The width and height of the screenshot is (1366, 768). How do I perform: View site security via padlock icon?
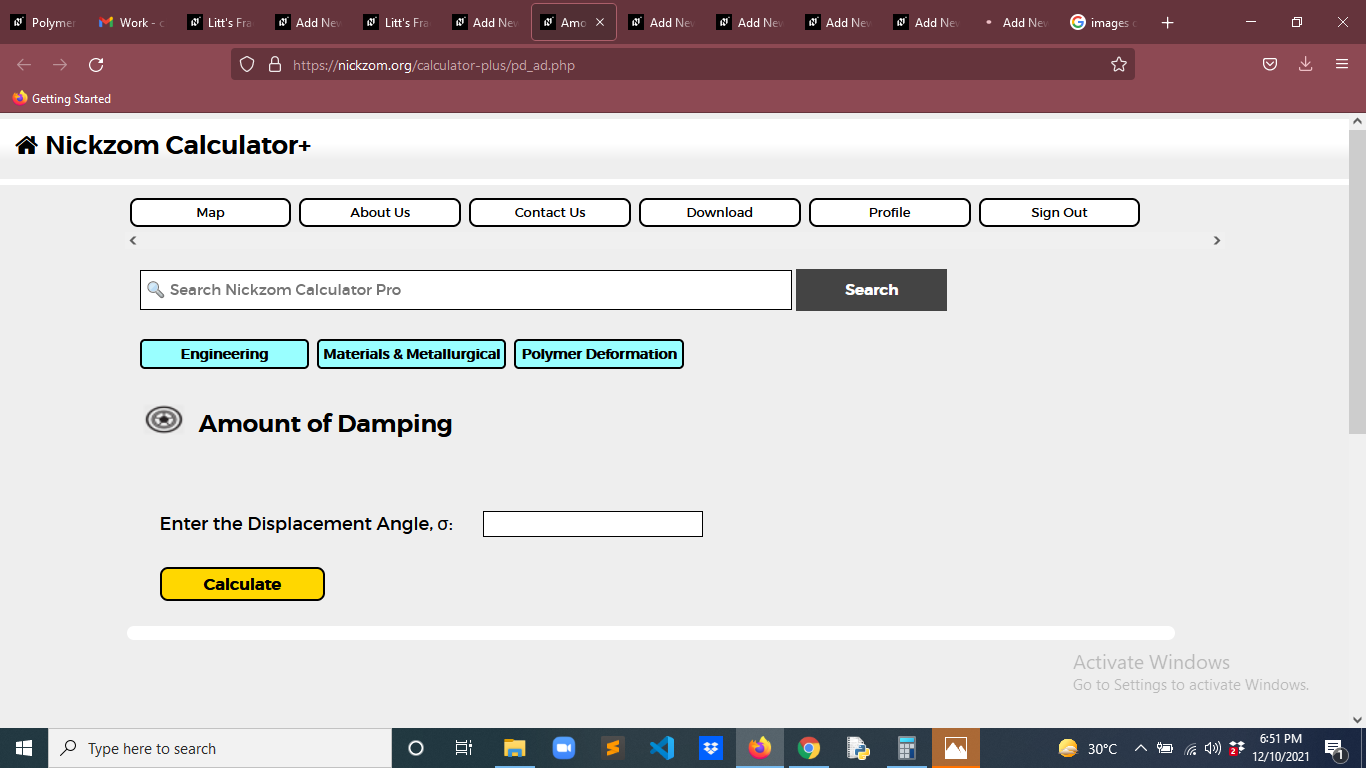click(275, 65)
